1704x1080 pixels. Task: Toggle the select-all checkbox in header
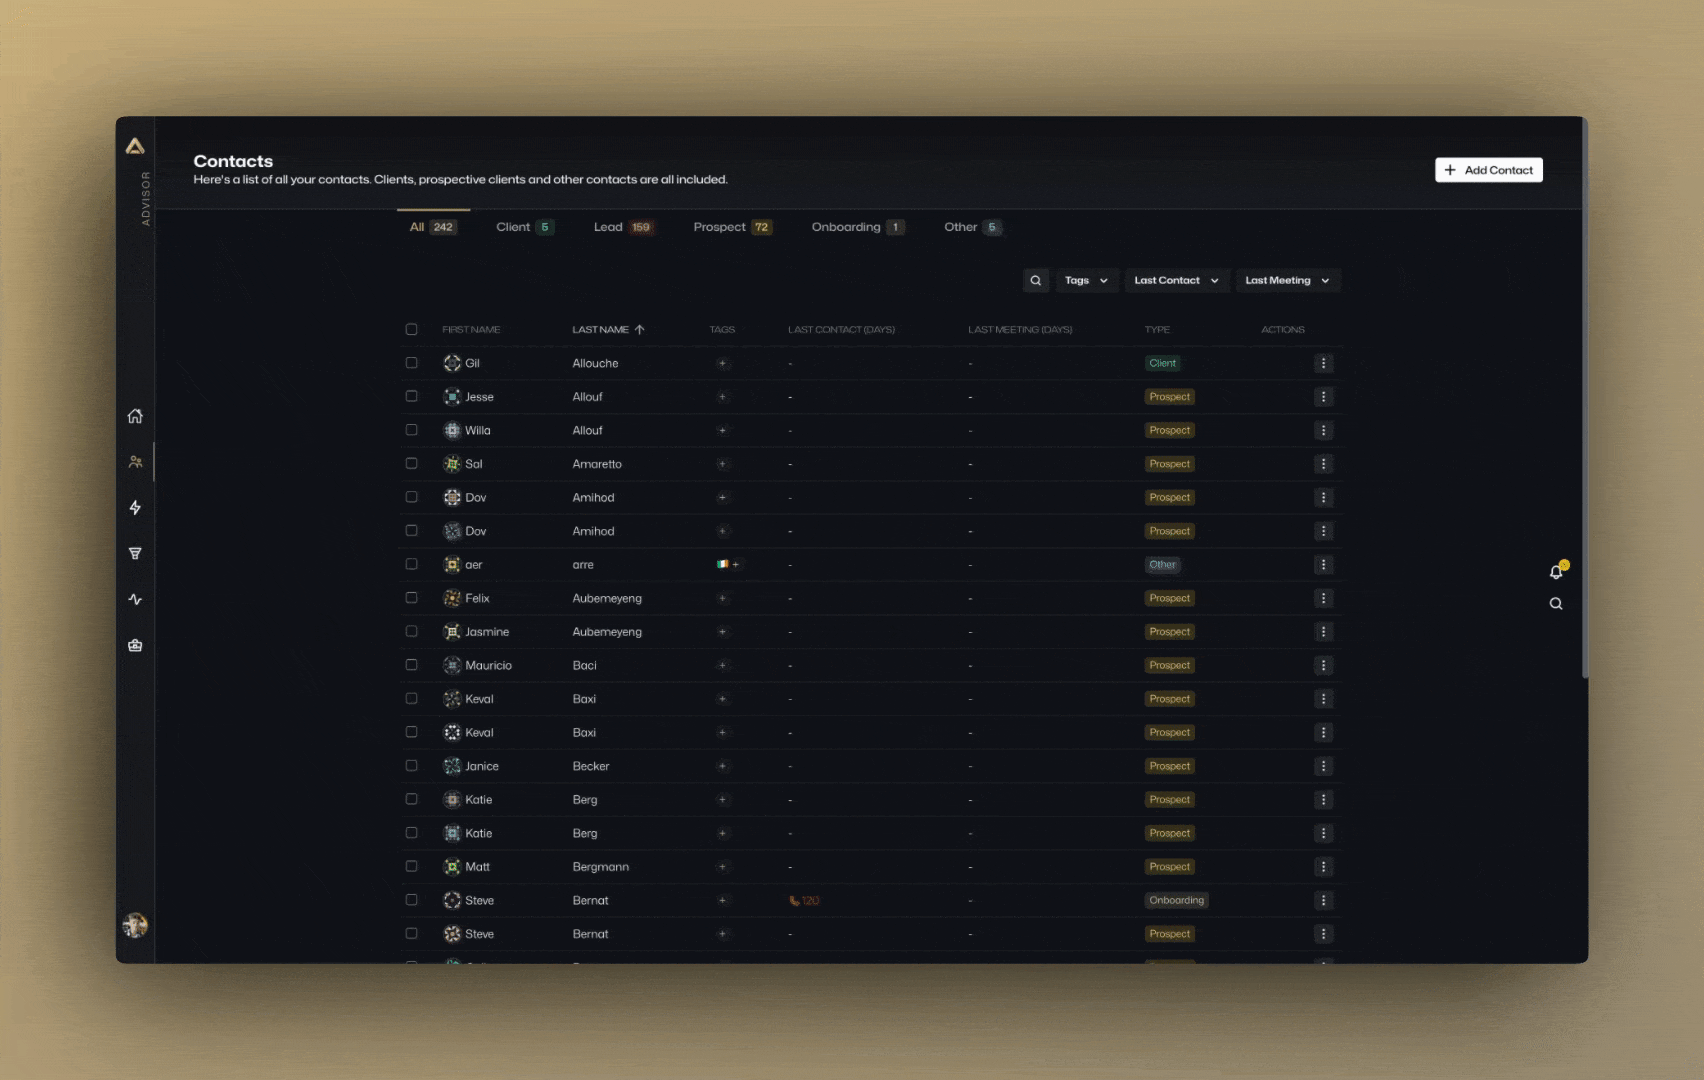pyautogui.click(x=411, y=330)
